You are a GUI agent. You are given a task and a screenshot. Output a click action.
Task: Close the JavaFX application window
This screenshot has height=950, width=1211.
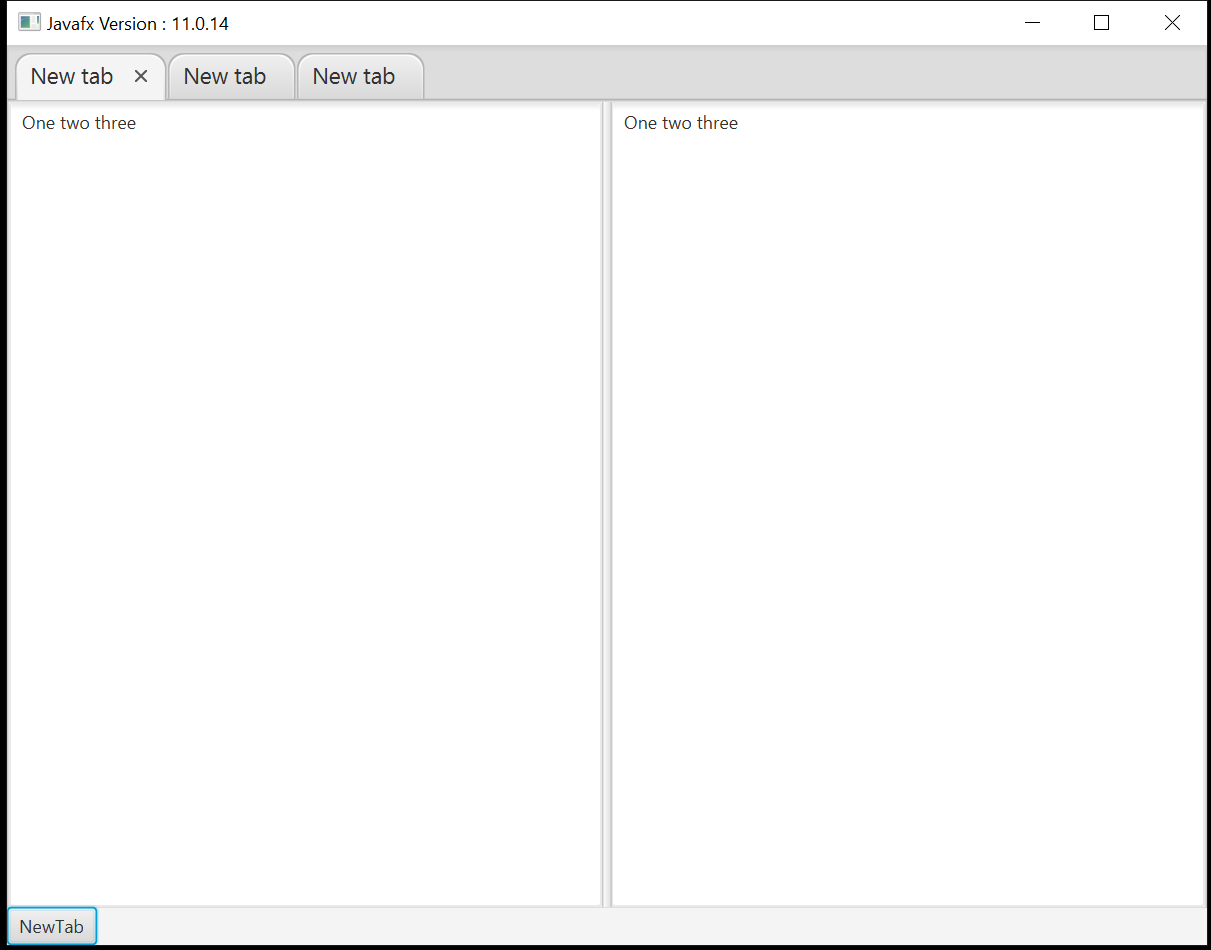1172,23
